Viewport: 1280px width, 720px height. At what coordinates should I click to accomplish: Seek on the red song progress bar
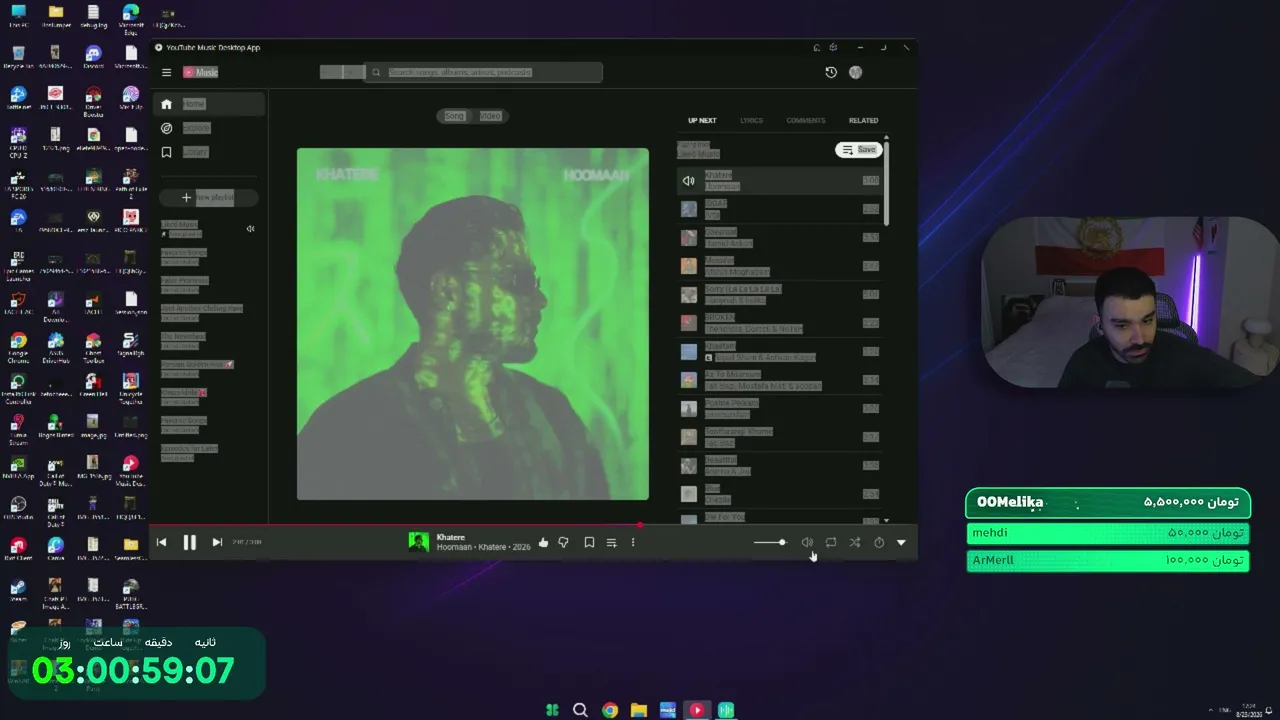pos(533,524)
